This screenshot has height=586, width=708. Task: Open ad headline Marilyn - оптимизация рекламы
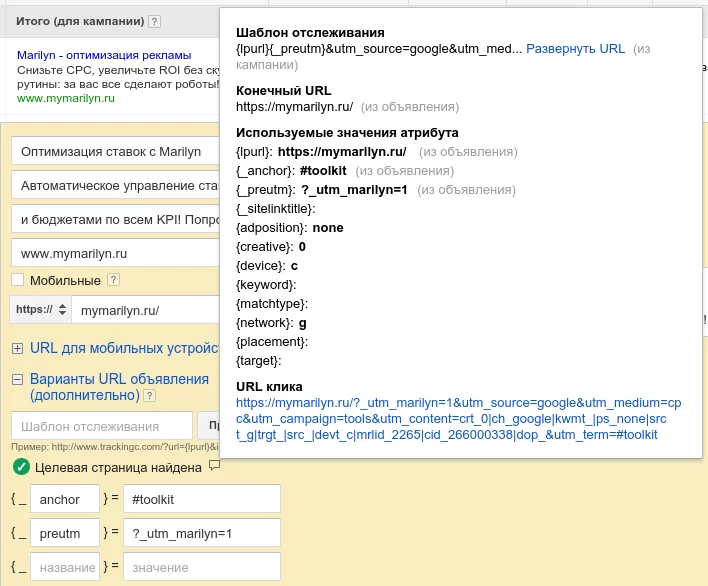click(104, 55)
